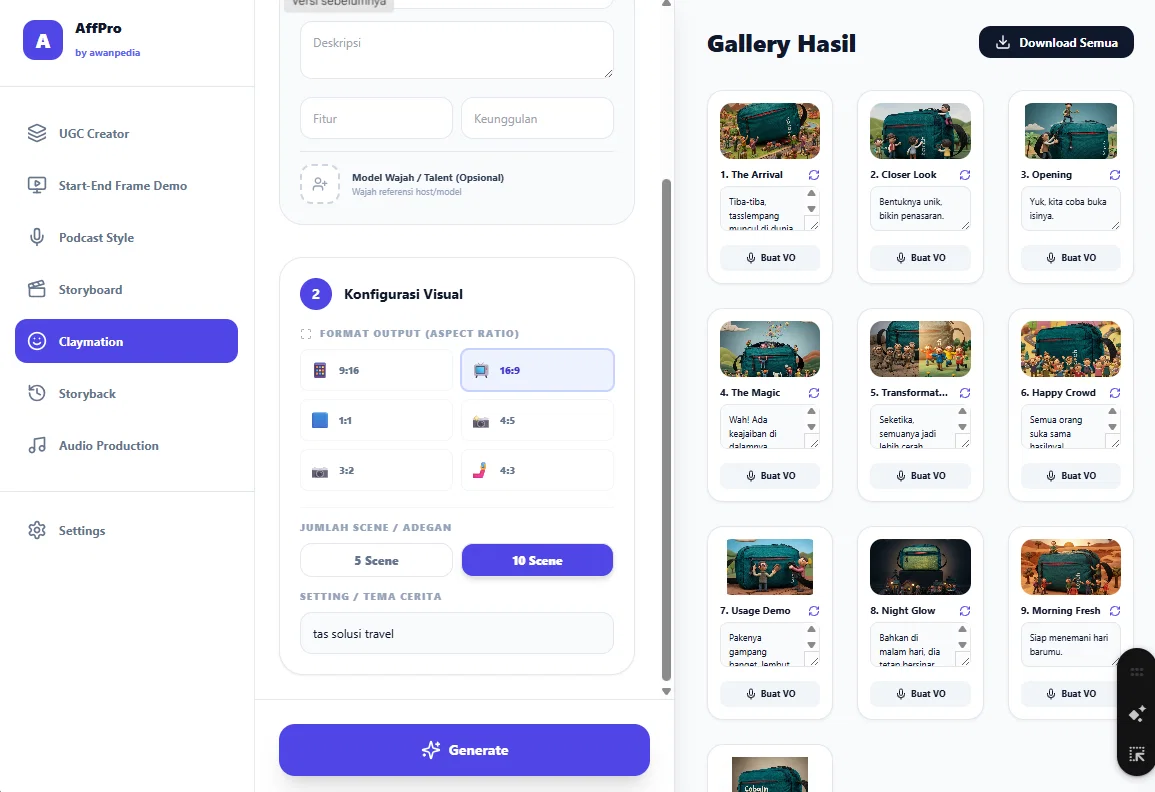This screenshot has width=1155, height=792.
Task: Regenerate the "1. The Arrival" scene
Action: coord(813,175)
